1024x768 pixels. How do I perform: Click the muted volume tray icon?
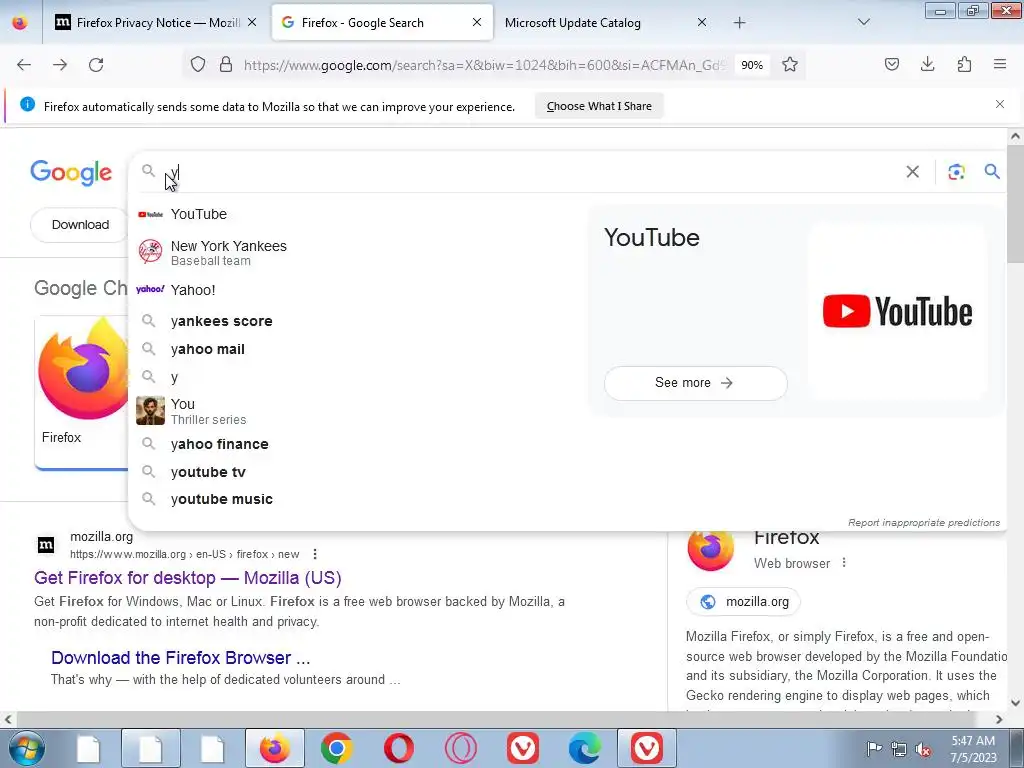[x=923, y=749]
